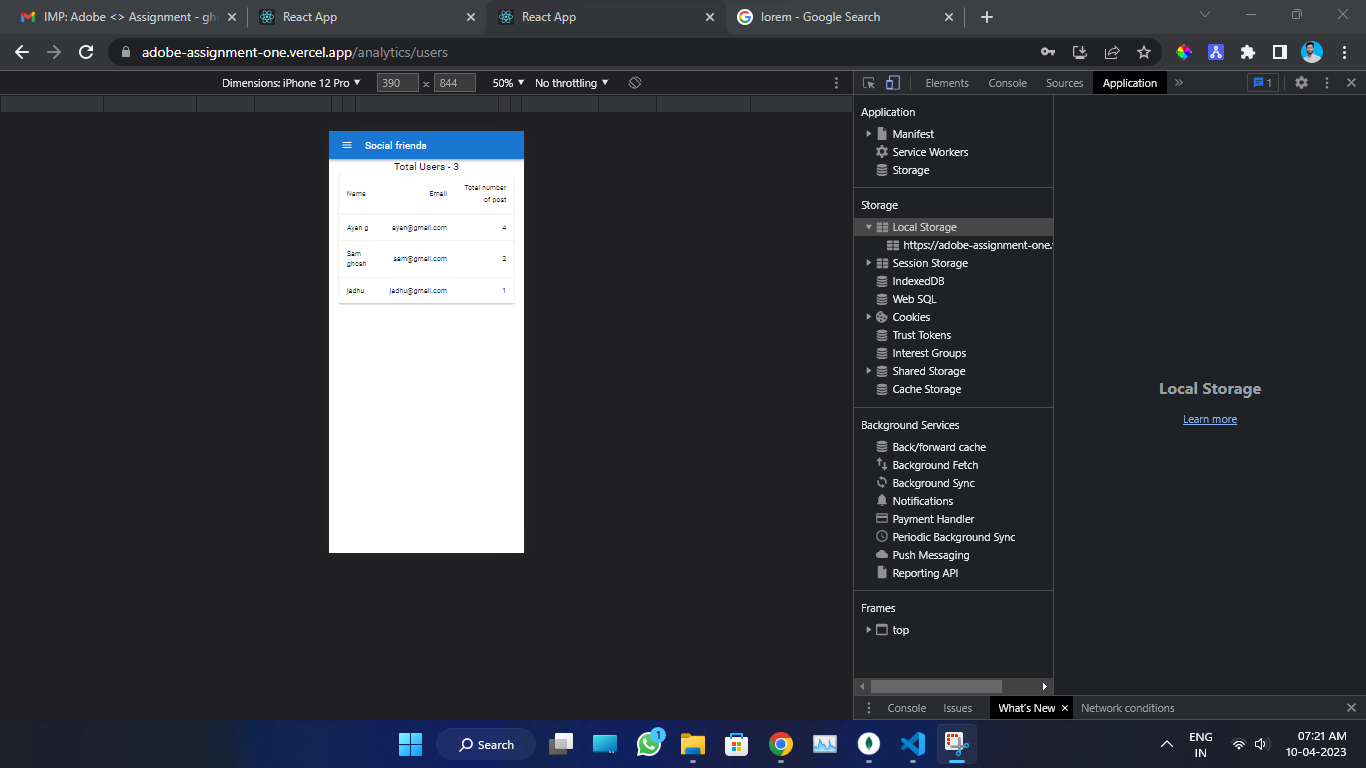Open Storage under the Application section
The width and height of the screenshot is (1366, 768).
(x=911, y=170)
